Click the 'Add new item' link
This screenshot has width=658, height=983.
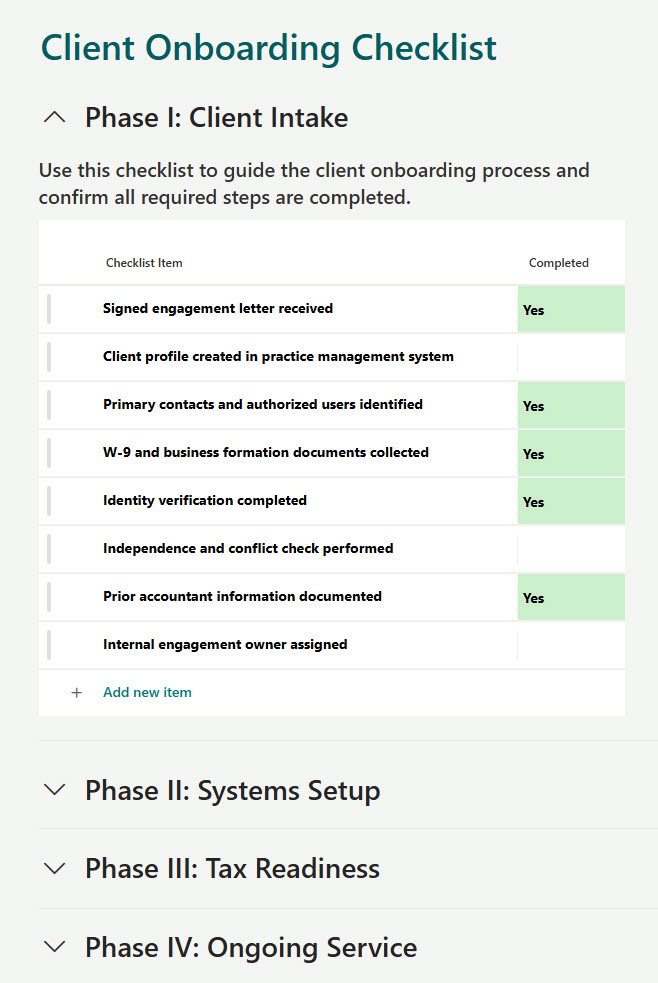[x=147, y=692]
